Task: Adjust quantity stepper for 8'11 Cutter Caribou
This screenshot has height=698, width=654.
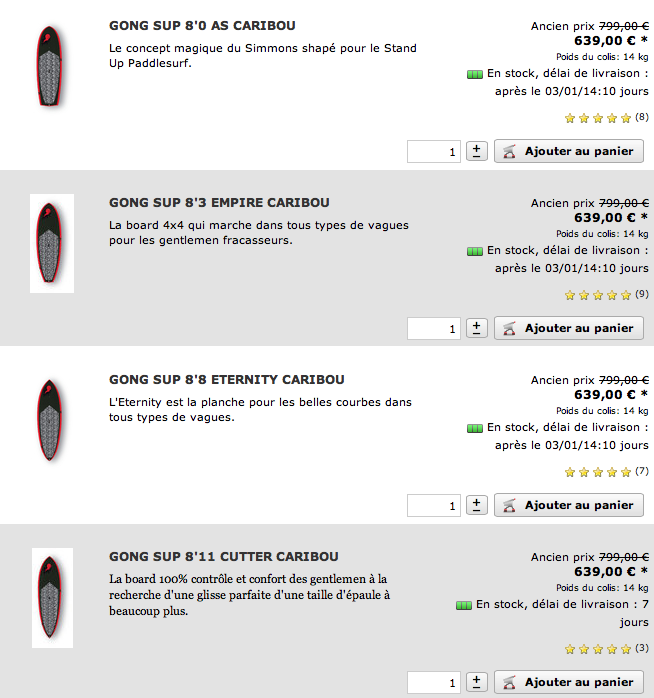Action: [x=476, y=682]
